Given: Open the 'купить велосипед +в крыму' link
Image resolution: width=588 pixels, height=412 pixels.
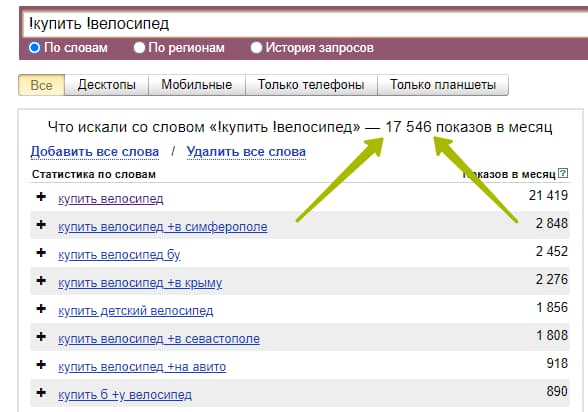Looking at the screenshot, I should (140, 283).
